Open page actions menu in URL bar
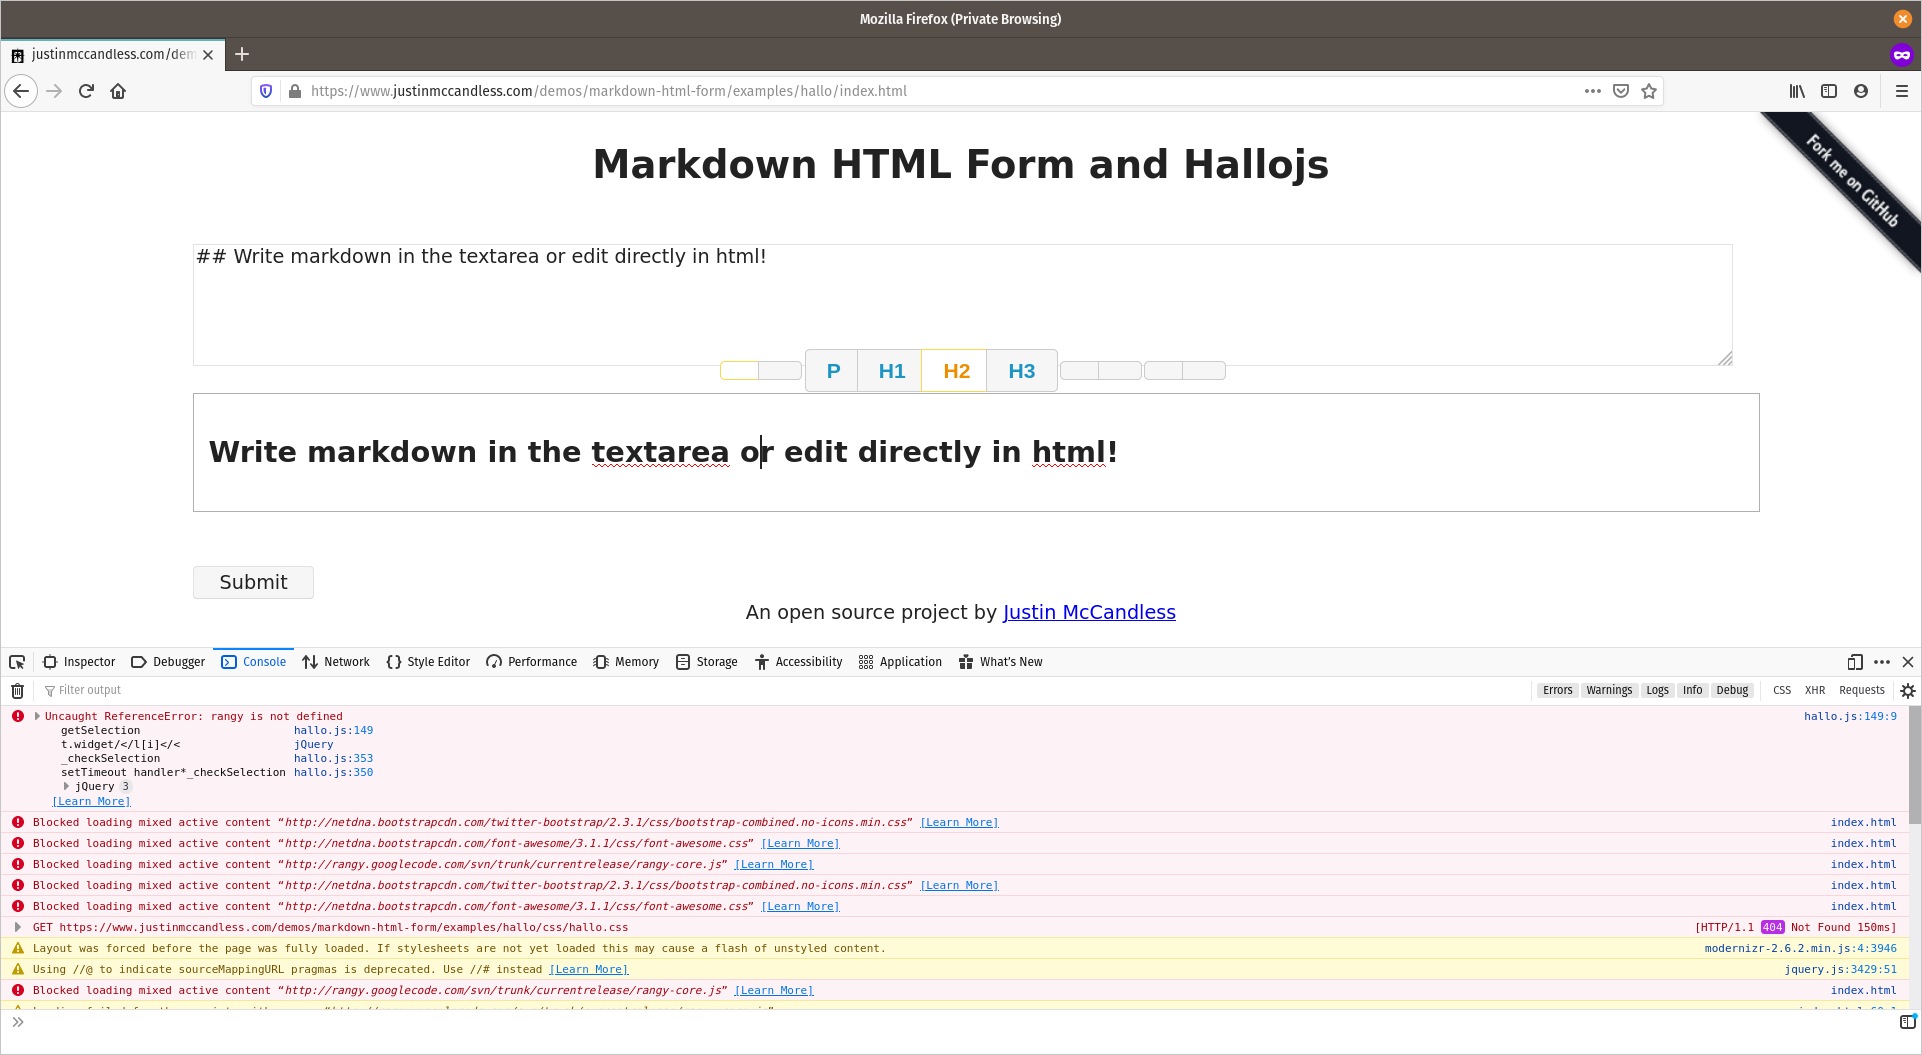The width and height of the screenshot is (1922, 1055). tap(1593, 91)
